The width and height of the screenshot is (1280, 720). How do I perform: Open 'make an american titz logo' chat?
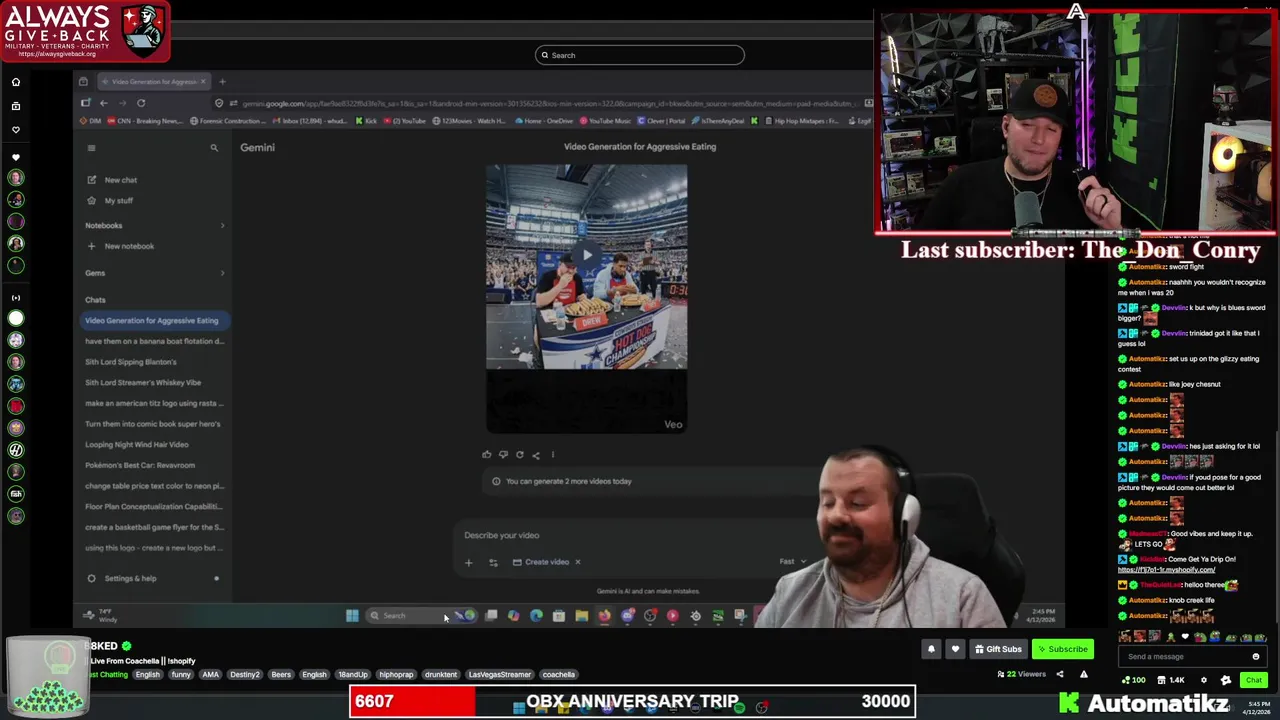[155, 403]
